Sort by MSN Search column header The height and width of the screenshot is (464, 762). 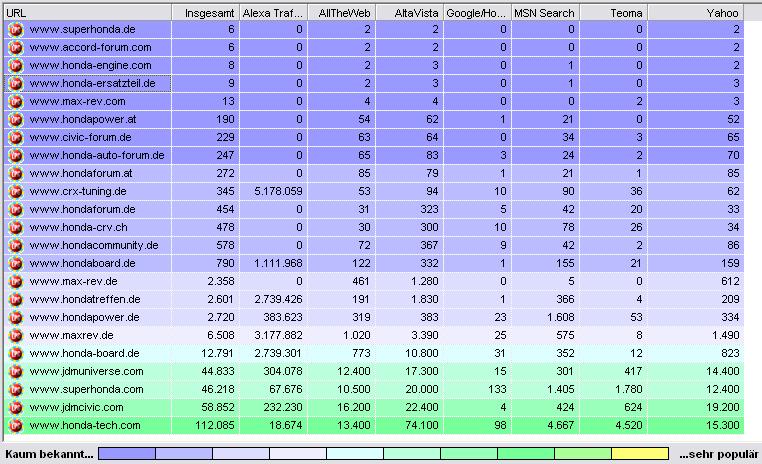(x=544, y=11)
